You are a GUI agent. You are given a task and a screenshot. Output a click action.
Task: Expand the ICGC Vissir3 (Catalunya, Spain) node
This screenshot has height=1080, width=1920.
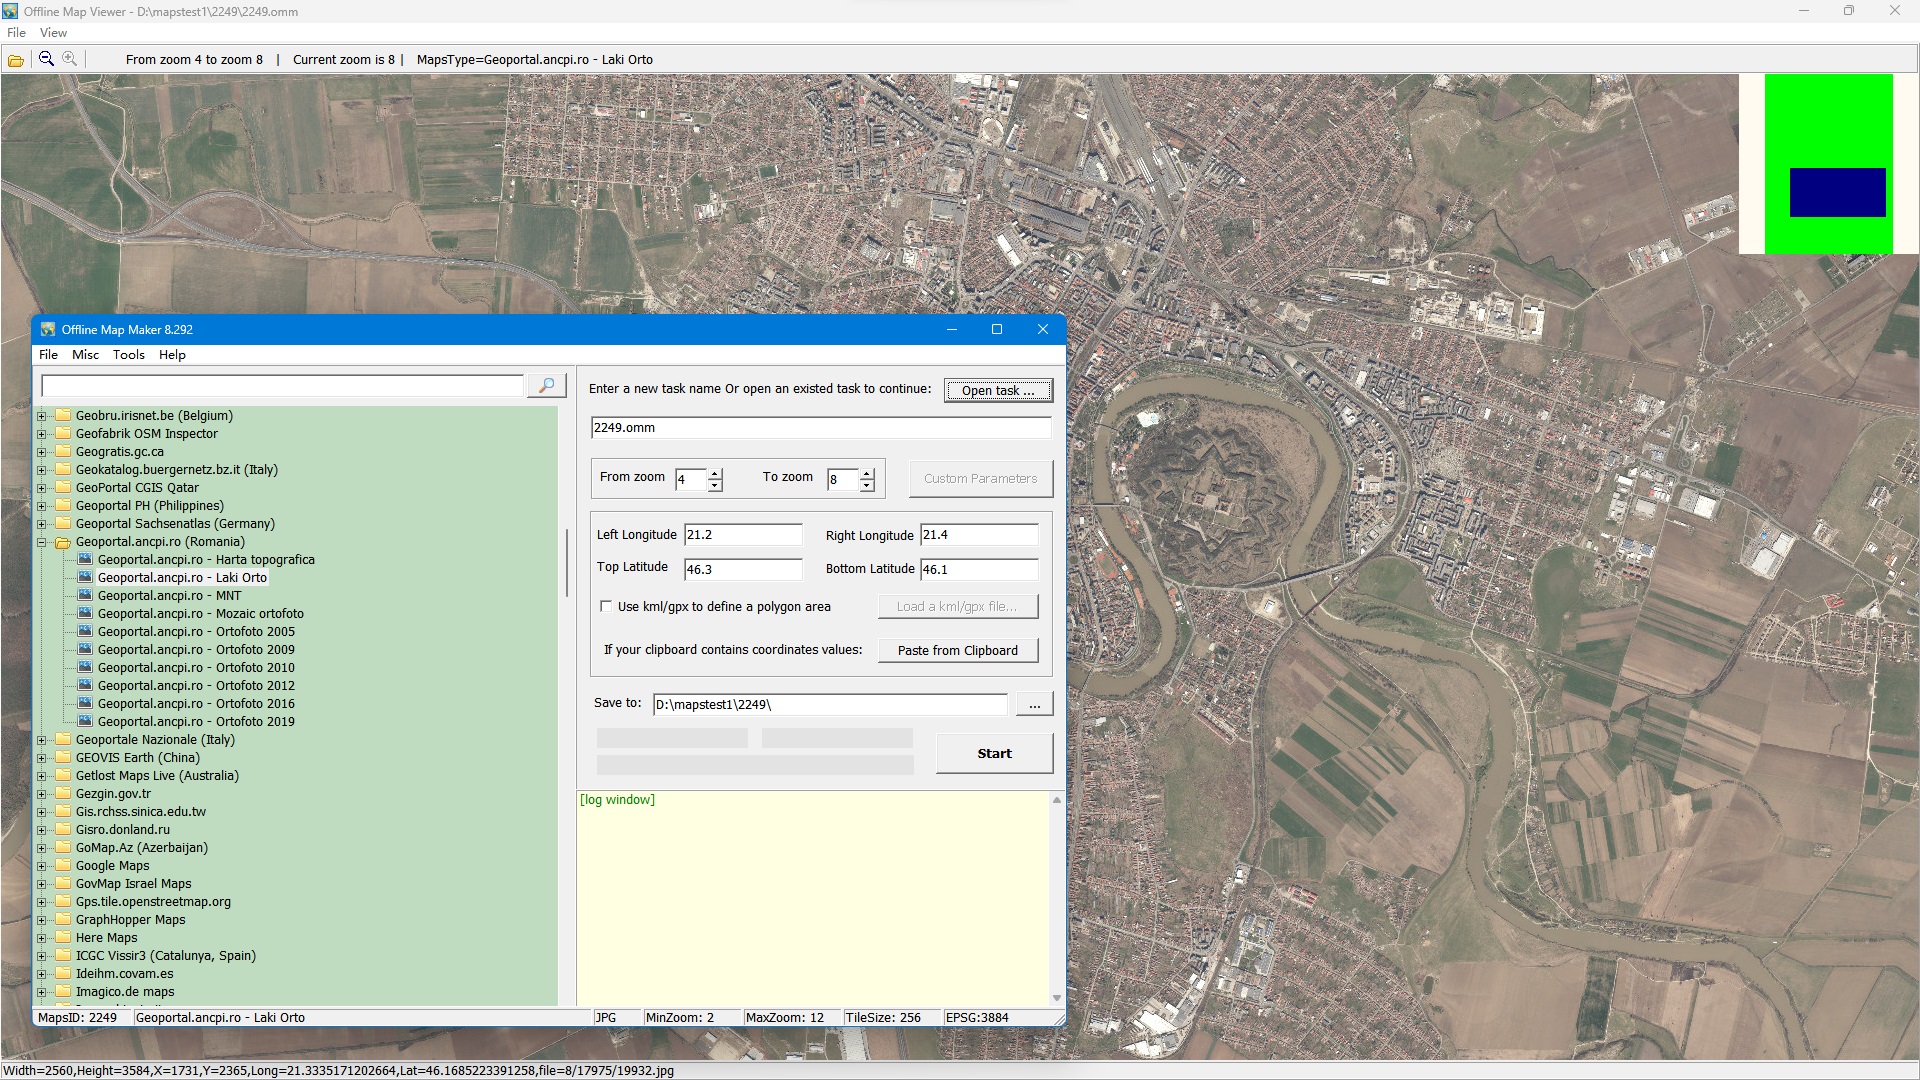(42, 957)
